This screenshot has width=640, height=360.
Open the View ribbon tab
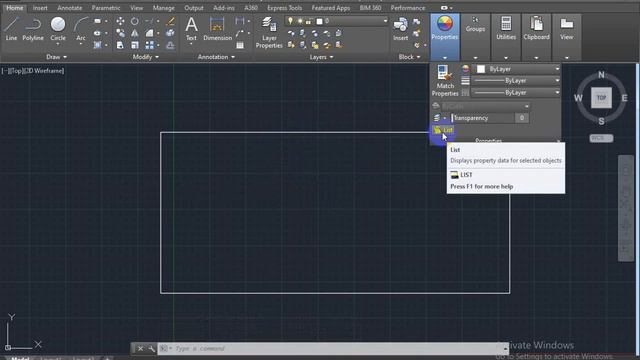[x=136, y=8]
